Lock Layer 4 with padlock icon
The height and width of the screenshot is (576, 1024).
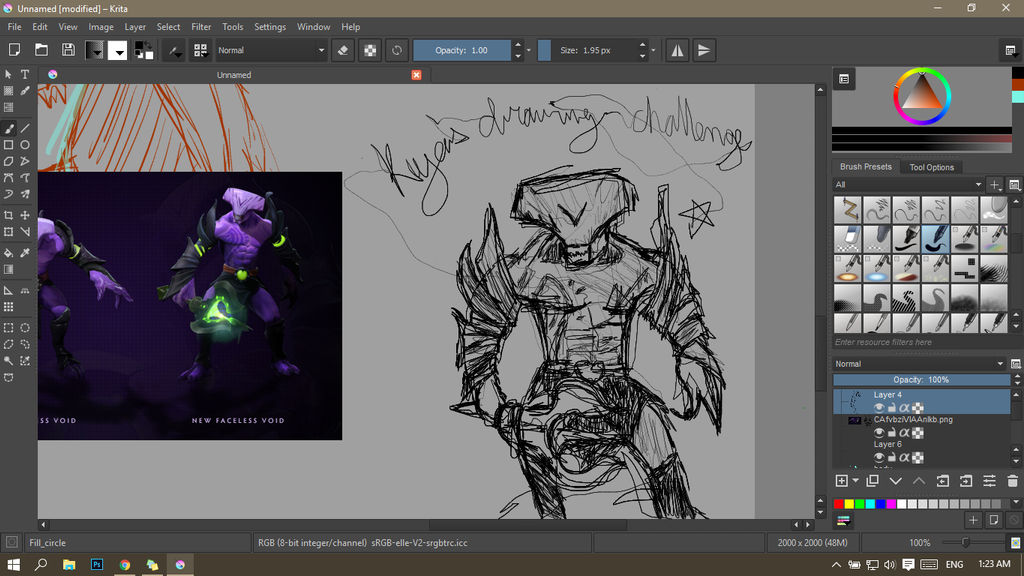891,408
